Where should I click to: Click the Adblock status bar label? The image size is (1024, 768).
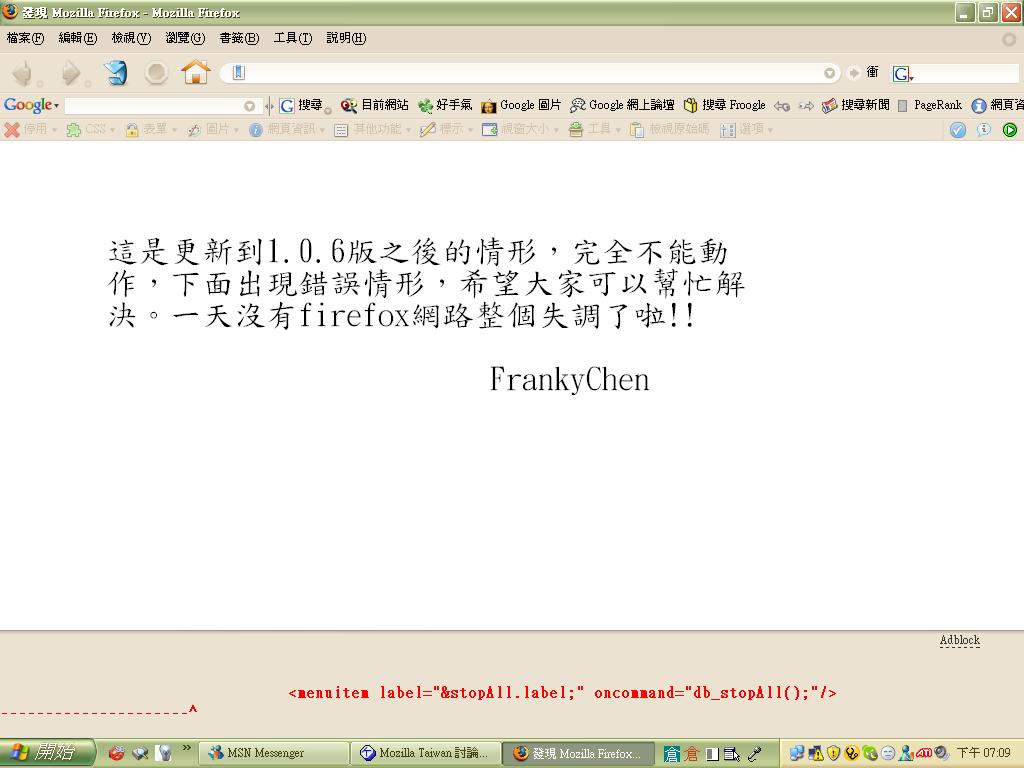coord(959,640)
